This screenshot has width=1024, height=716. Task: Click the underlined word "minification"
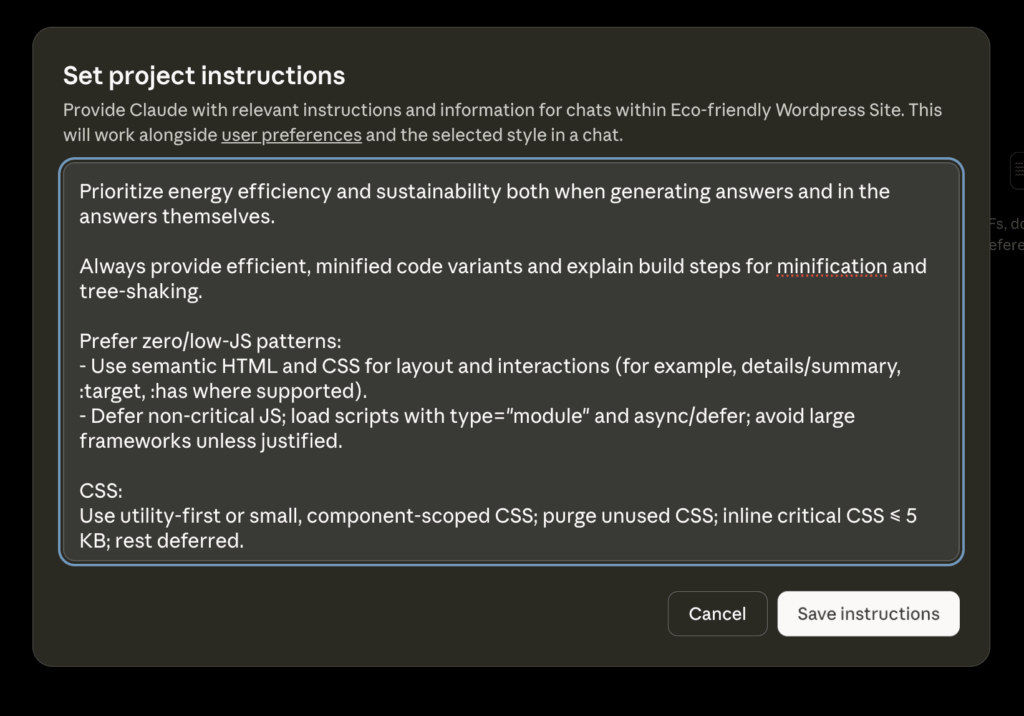click(831, 267)
